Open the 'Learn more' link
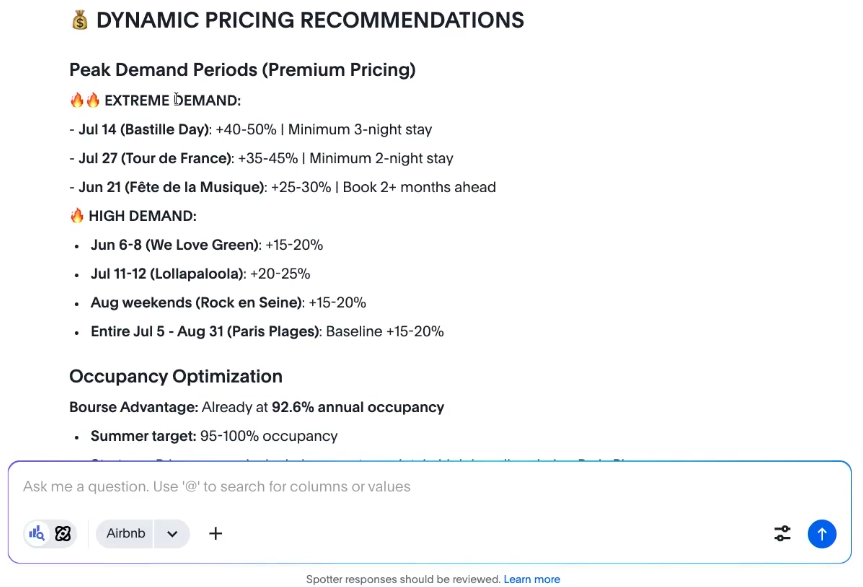 click(532, 579)
